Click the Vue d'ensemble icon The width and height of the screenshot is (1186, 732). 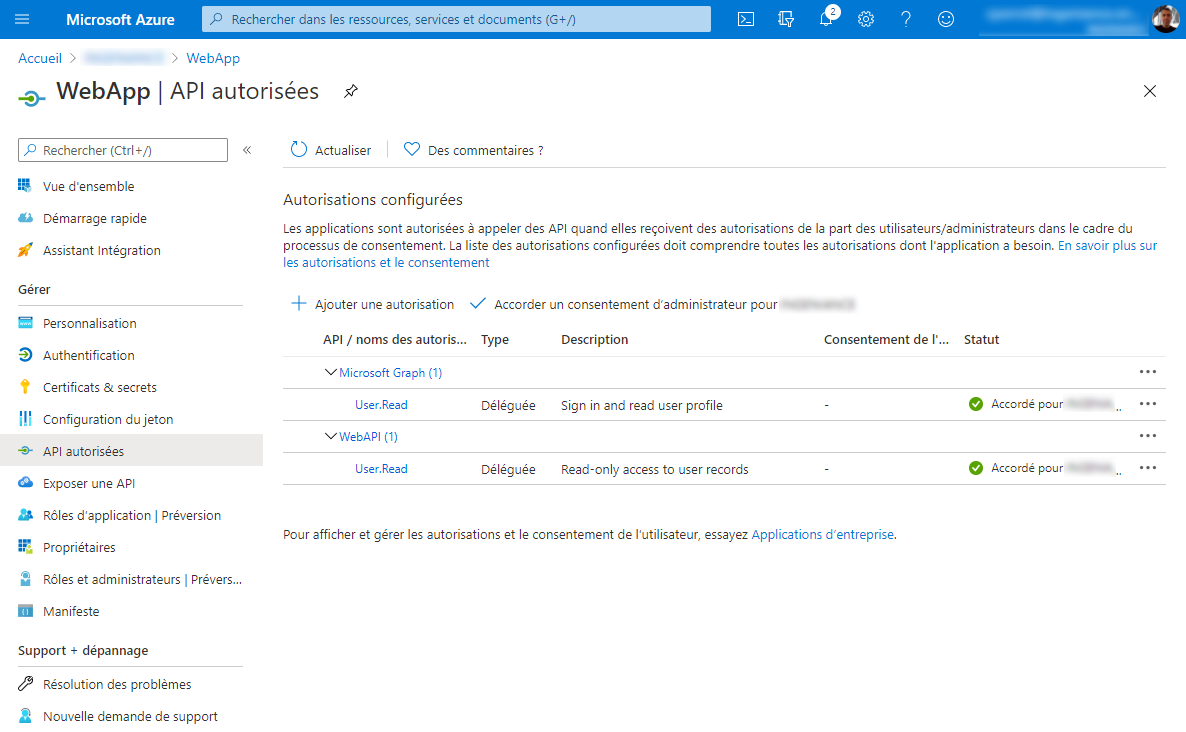pos(25,186)
